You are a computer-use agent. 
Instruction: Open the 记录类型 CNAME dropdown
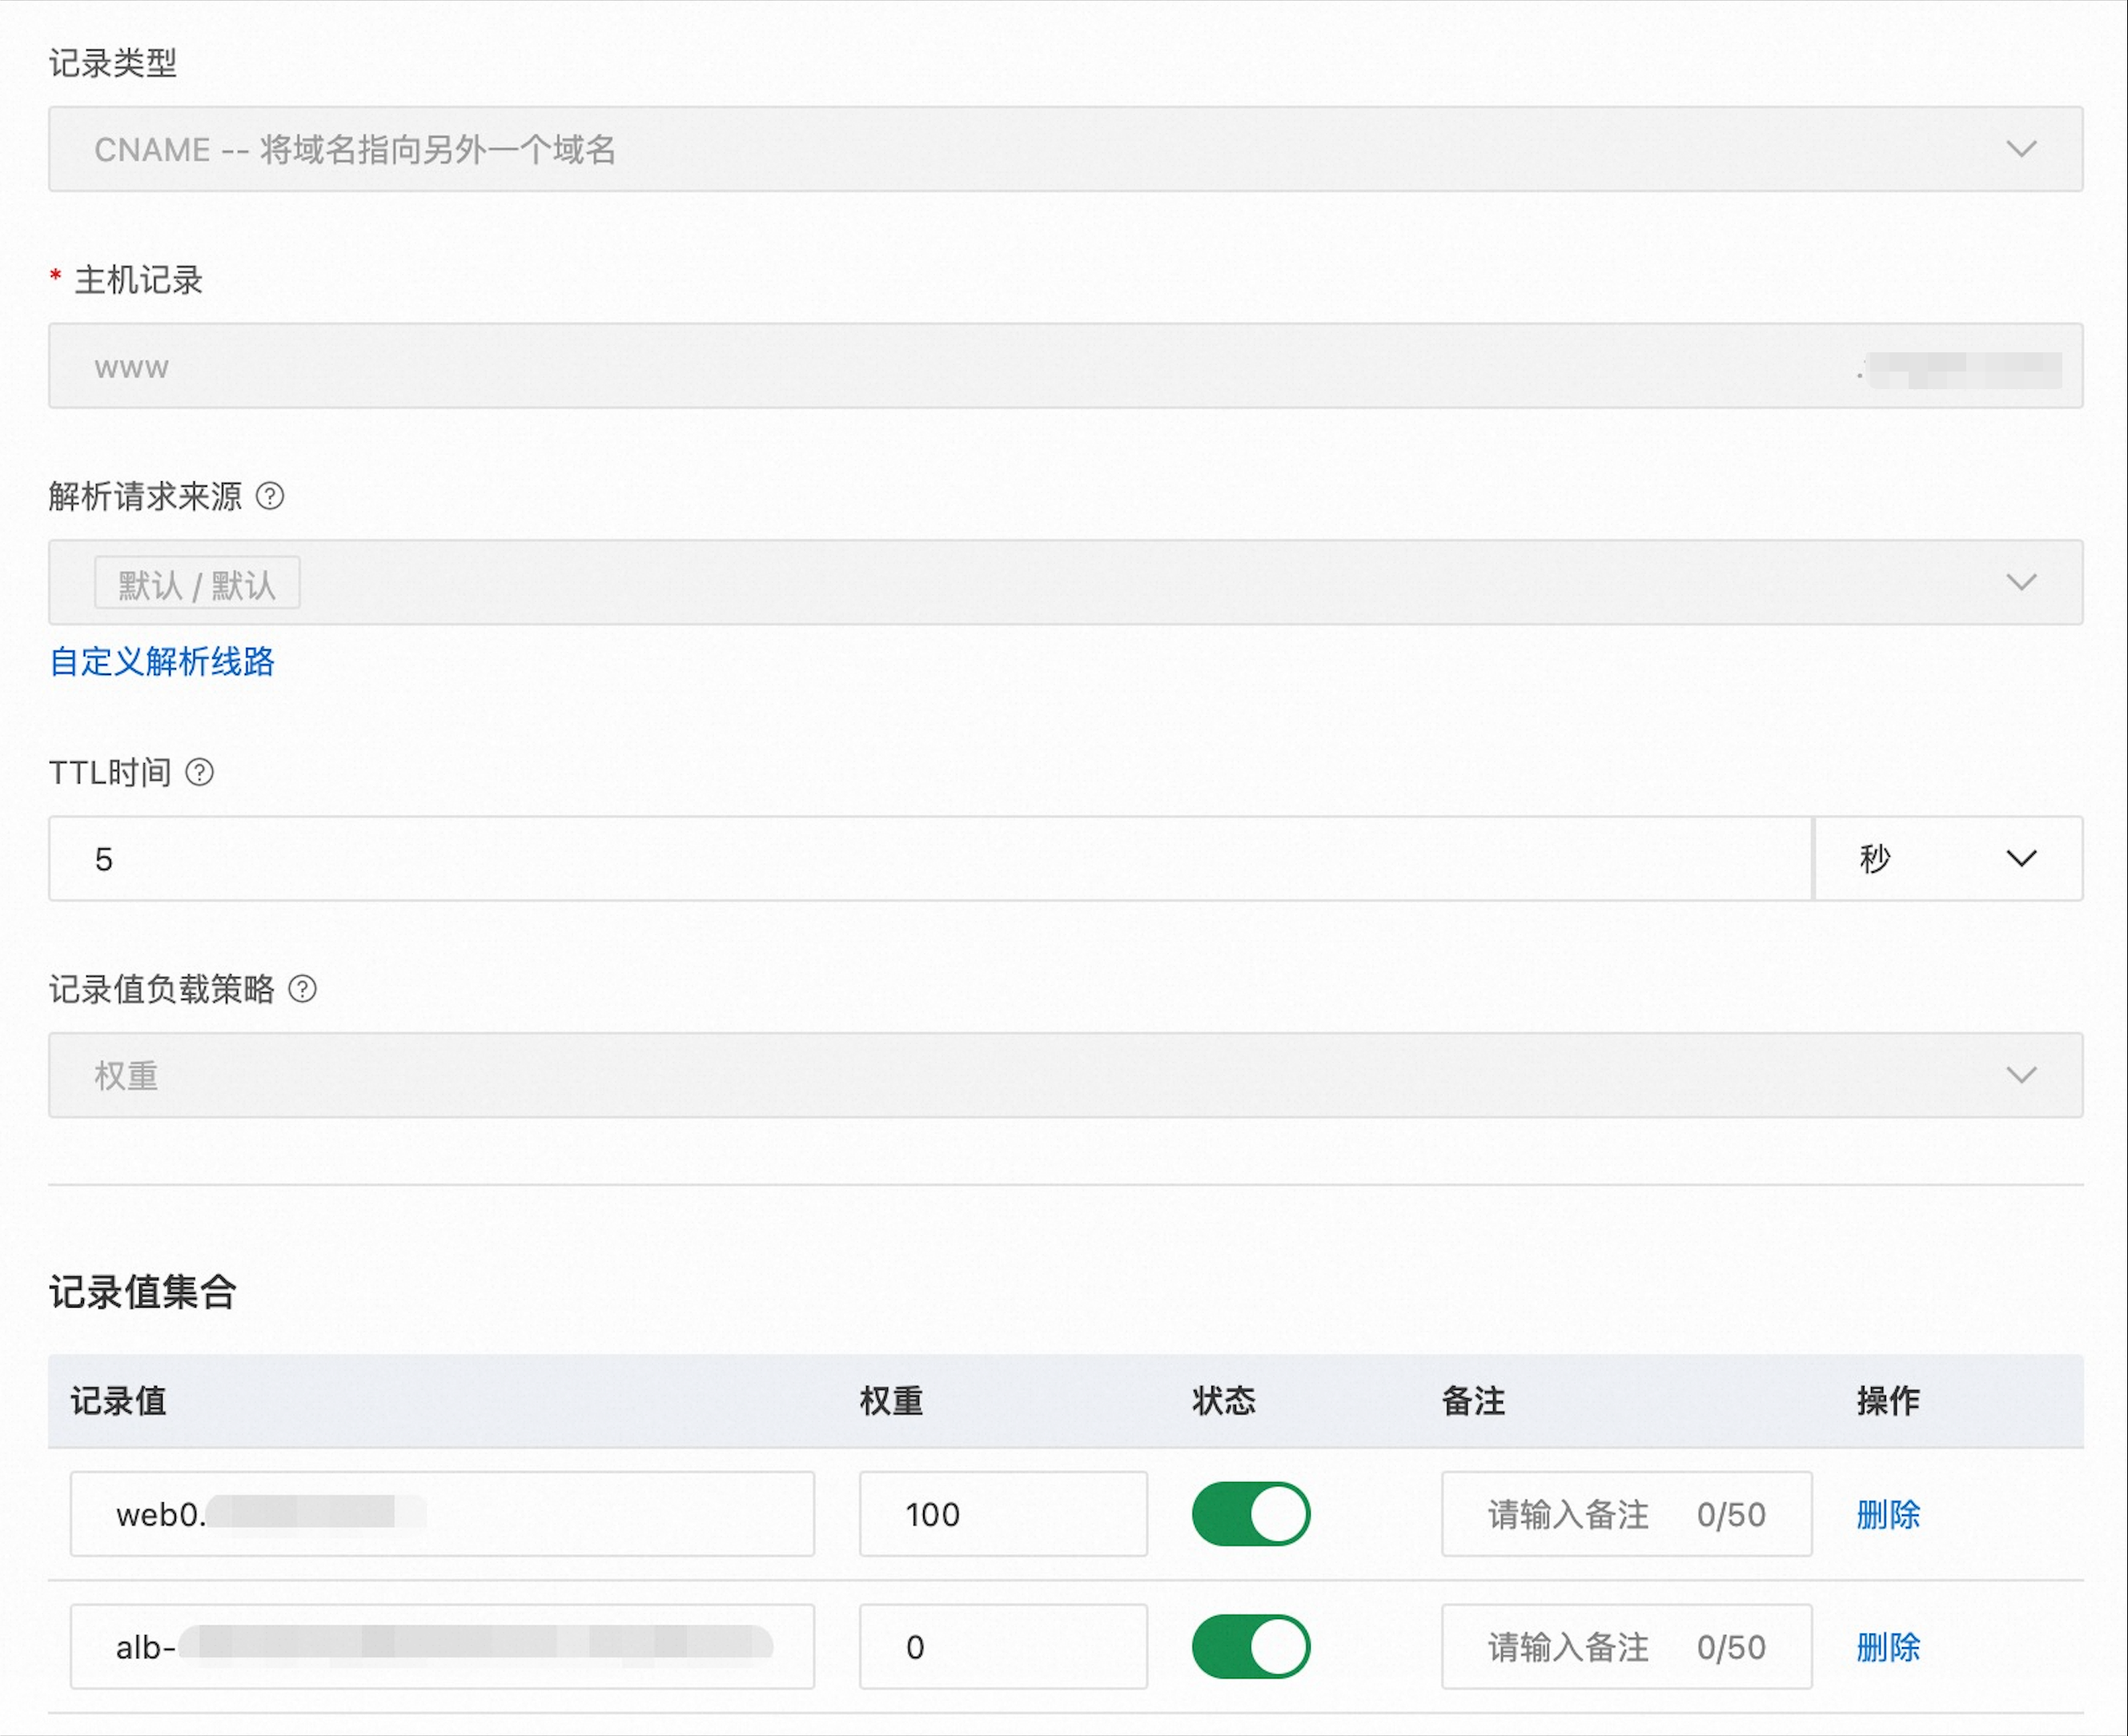point(1065,149)
